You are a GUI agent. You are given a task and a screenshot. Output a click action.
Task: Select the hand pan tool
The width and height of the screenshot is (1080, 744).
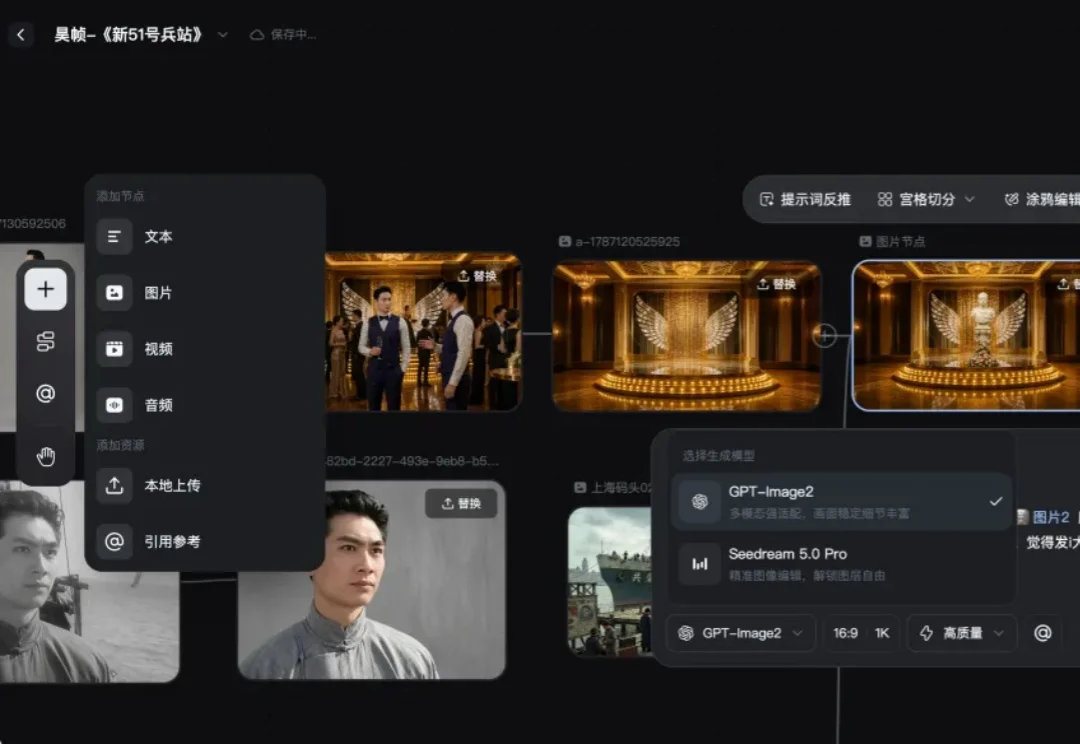click(45, 456)
